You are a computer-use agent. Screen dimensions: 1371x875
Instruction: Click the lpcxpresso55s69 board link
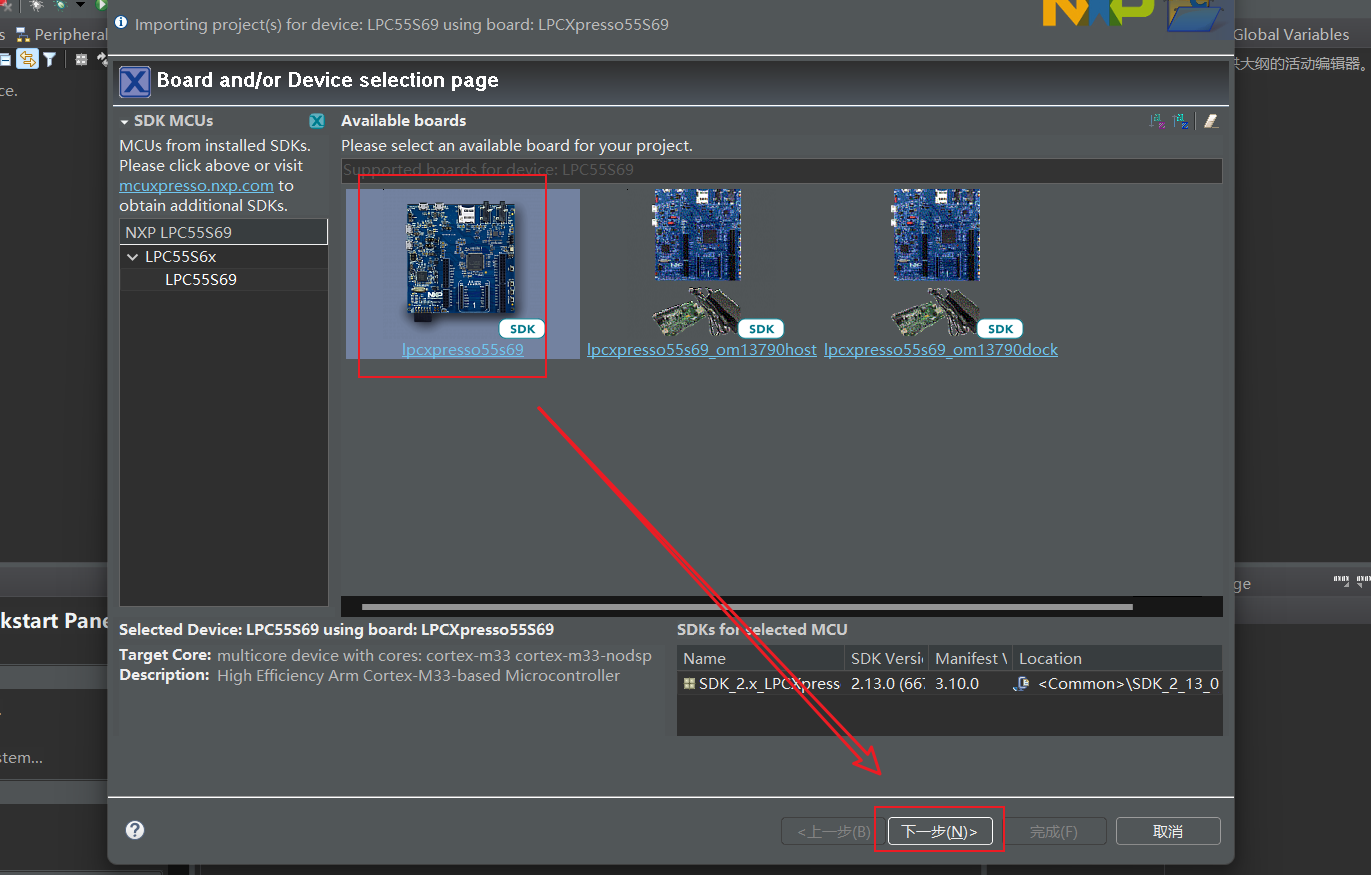[x=463, y=350]
